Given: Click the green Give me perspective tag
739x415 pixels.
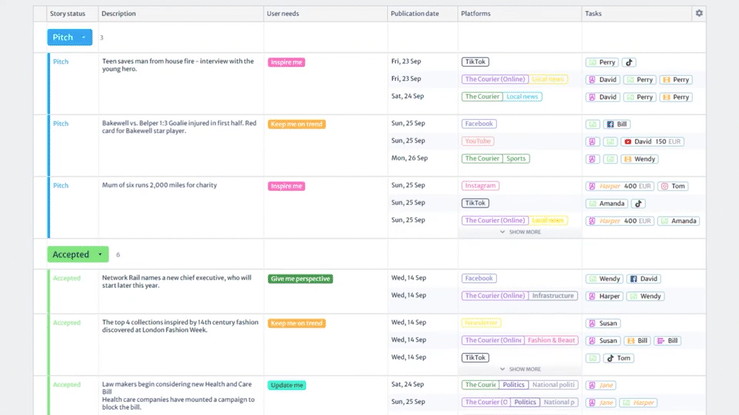Looking at the screenshot, I should [300, 279].
